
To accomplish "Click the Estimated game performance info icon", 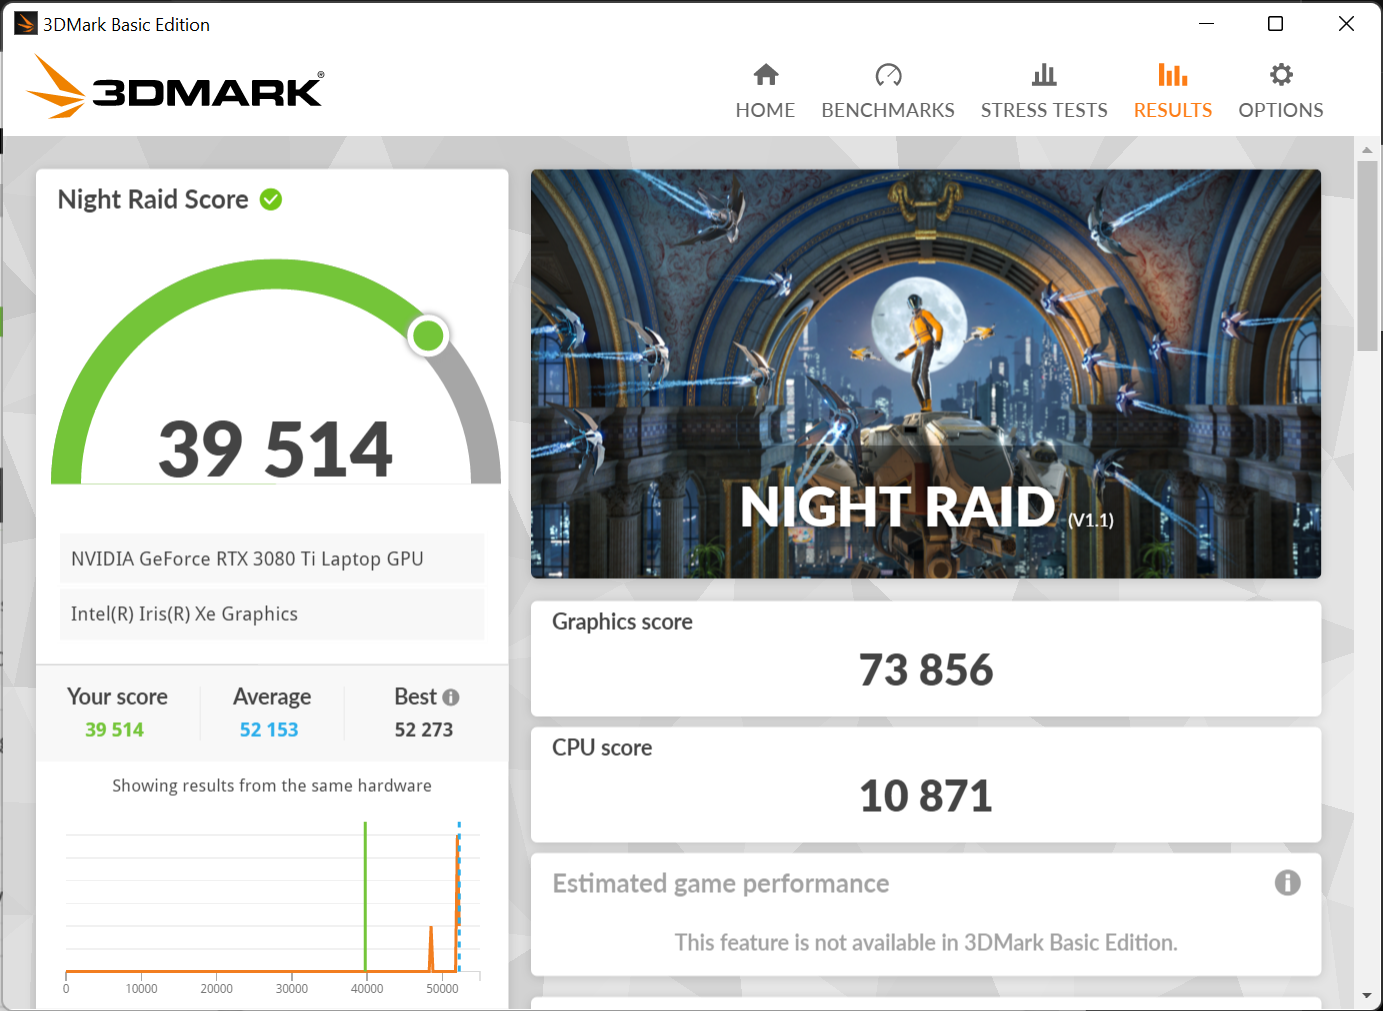I will 1287,883.
